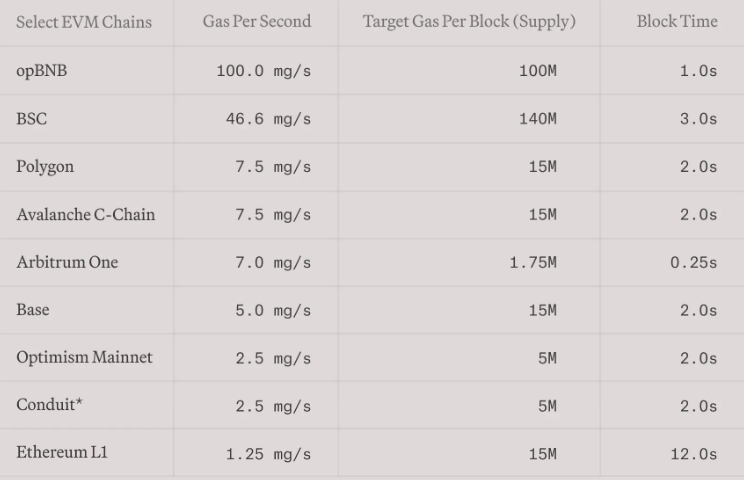Click the 140M target gas cell
This screenshot has width=744, height=480.
[x=538, y=119]
